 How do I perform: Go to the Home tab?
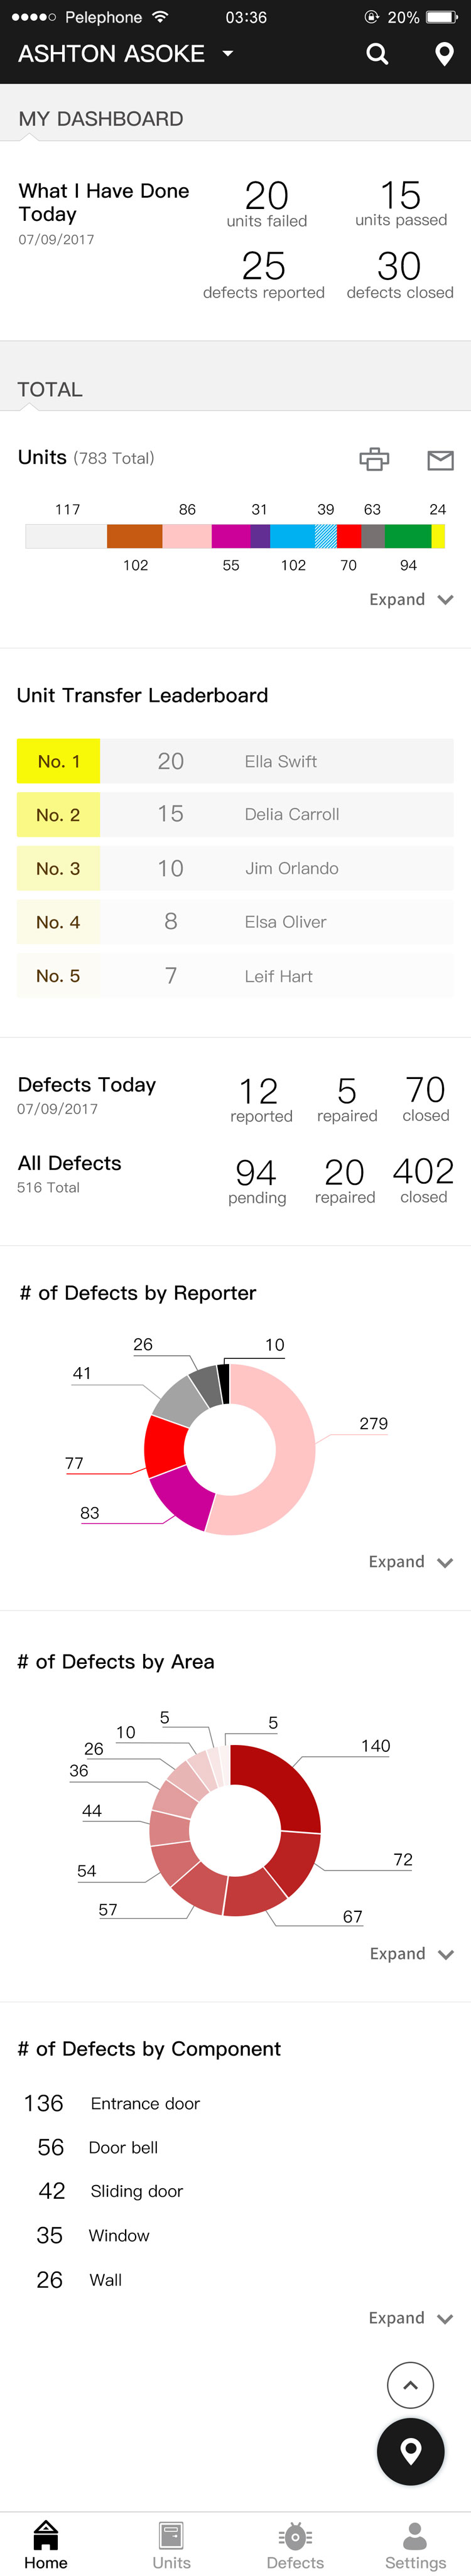pyautogui.click(x=46, y=2544)
